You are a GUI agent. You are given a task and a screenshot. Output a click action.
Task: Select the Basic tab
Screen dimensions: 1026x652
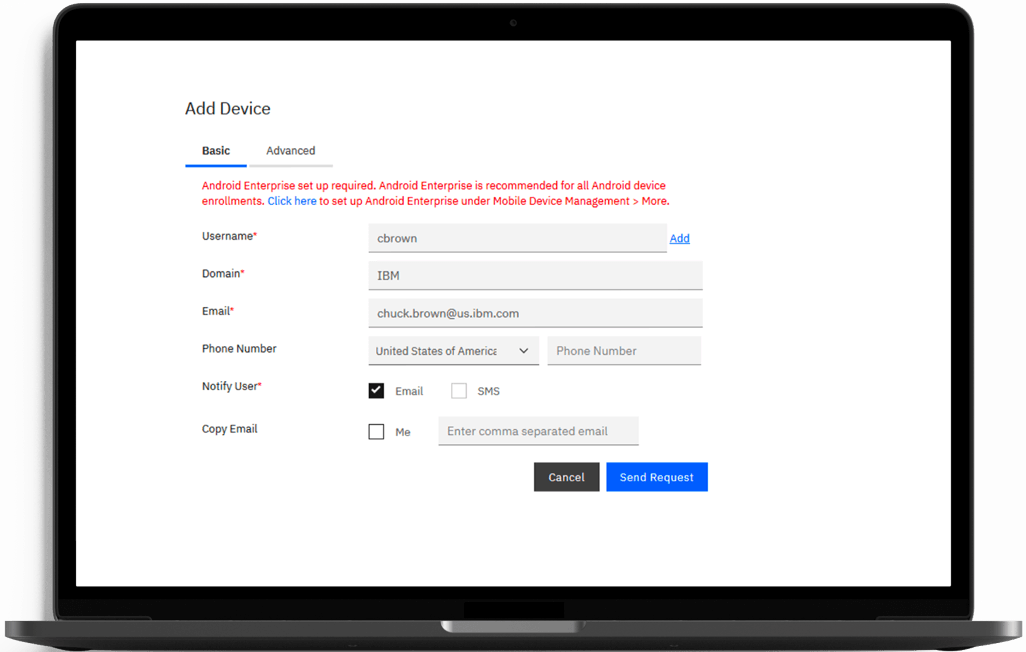216,151
